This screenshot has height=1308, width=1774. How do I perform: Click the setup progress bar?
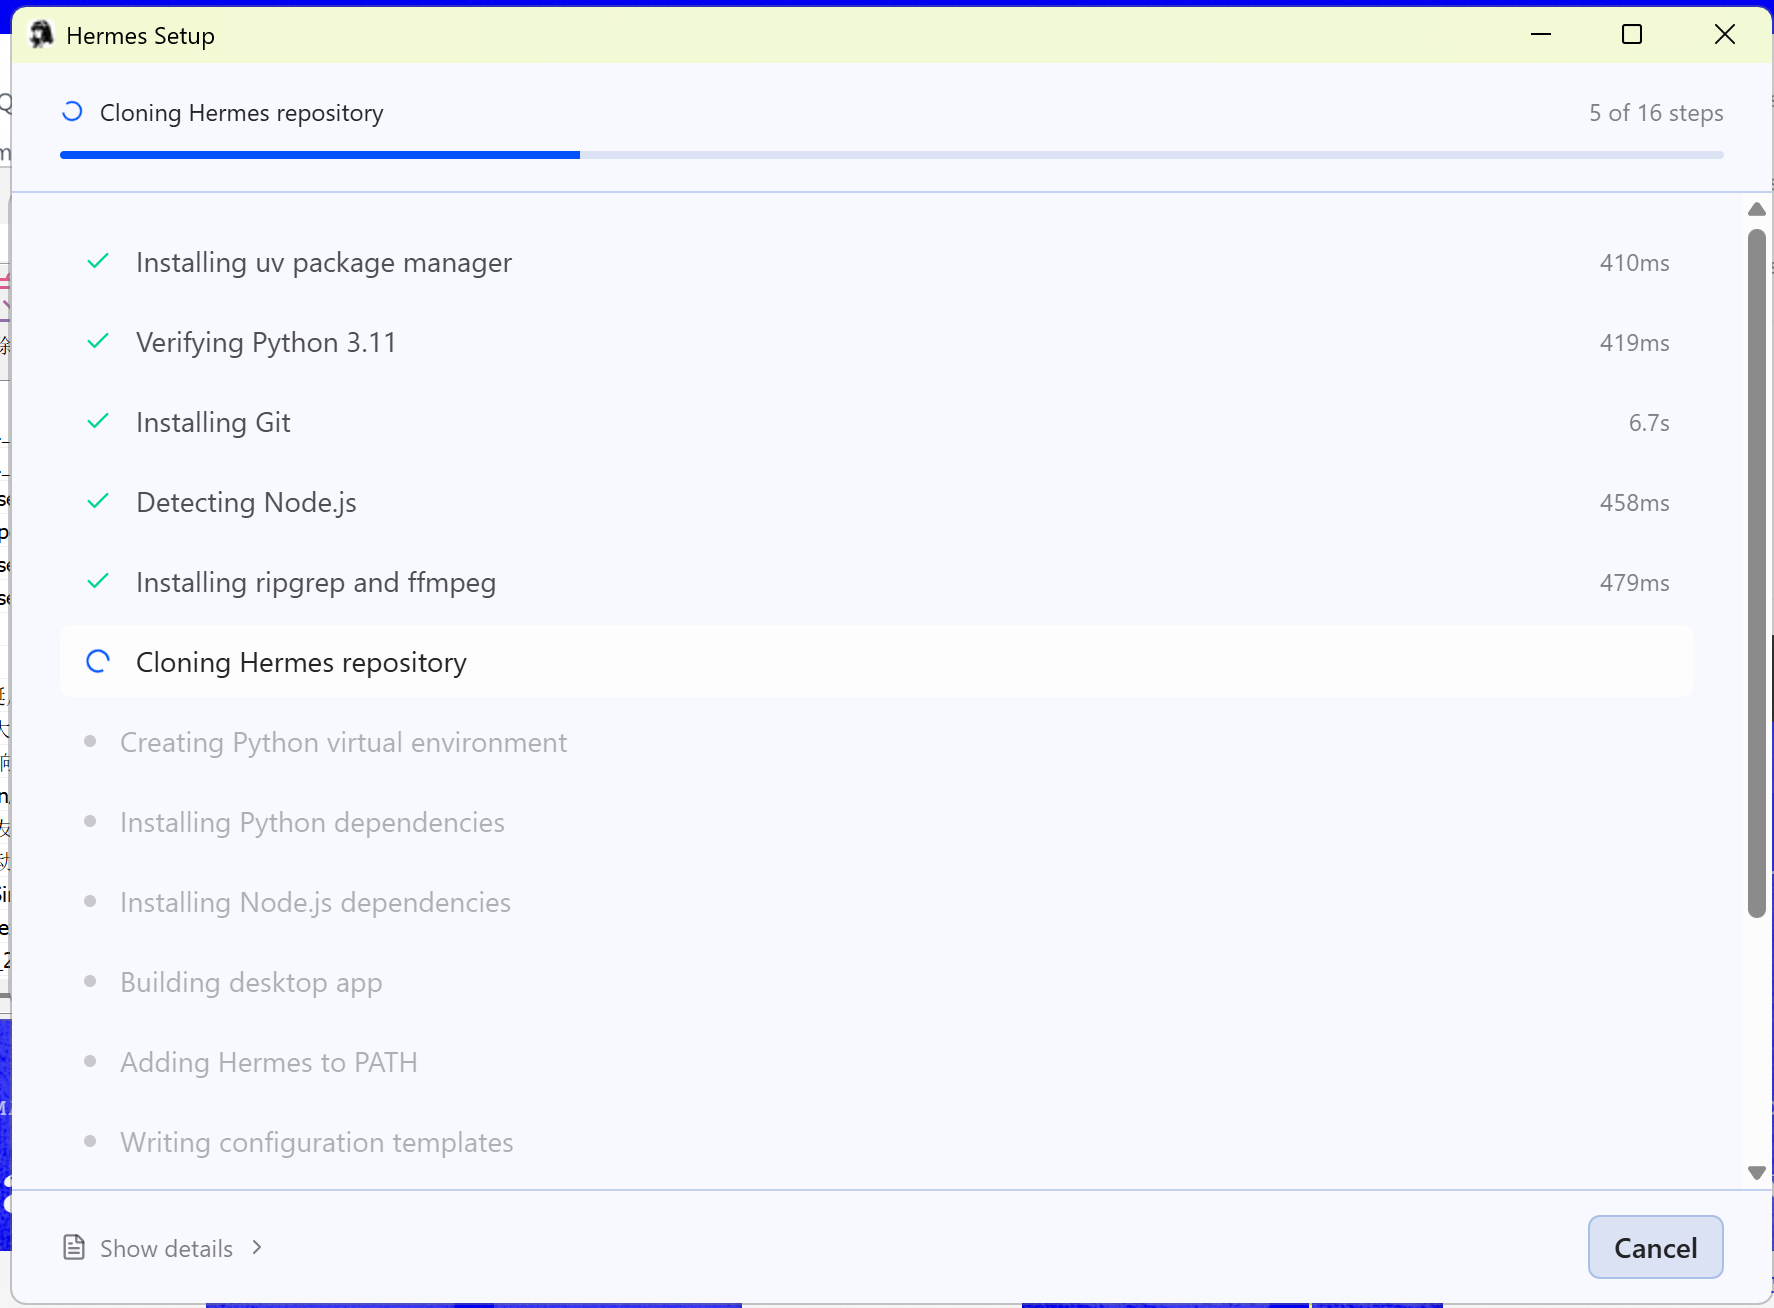coord(891,155)
